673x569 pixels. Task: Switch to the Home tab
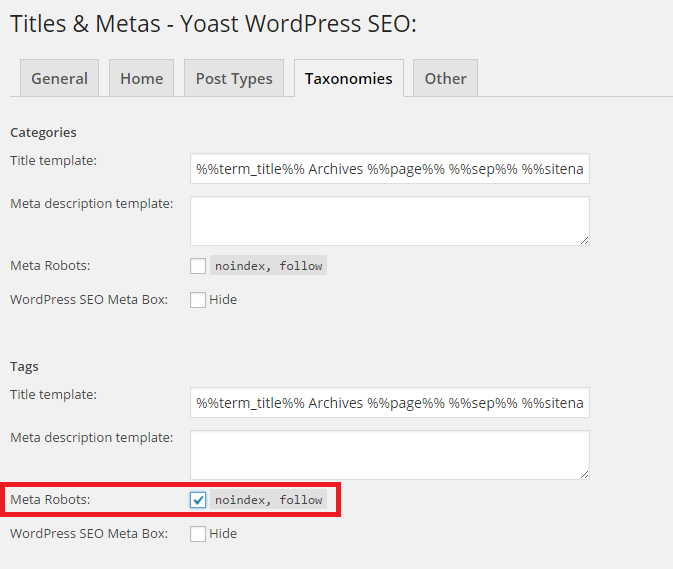pyautogui.click(x=142, y=78)
